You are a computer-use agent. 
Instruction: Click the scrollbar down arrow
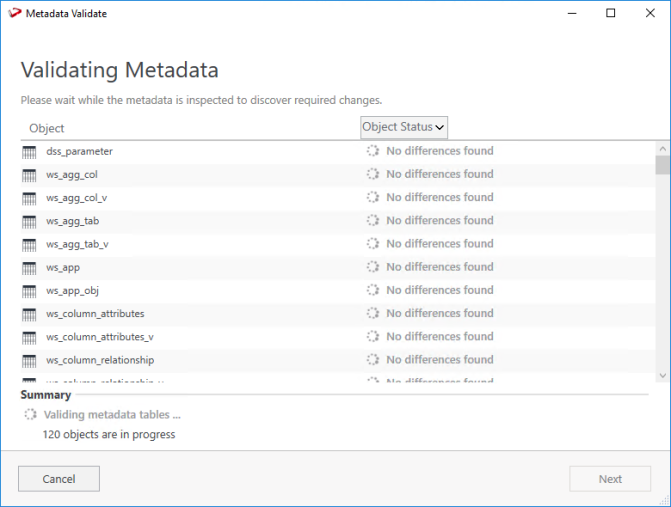click(x=662, y=375)
